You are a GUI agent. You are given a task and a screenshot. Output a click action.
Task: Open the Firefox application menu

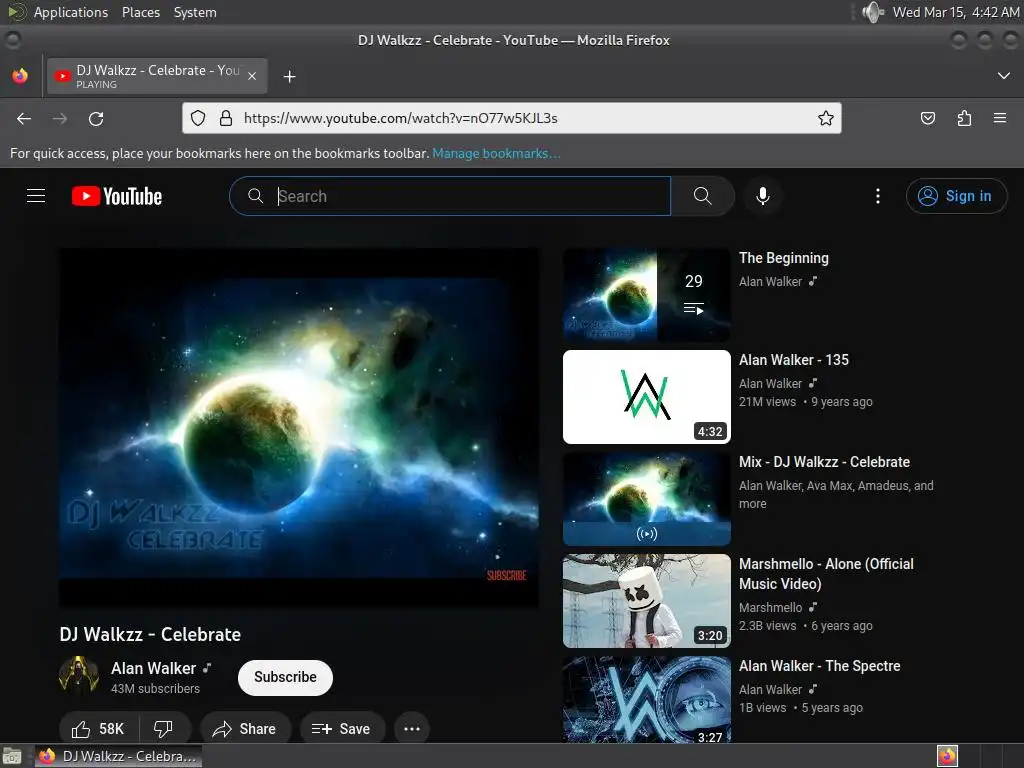pyautogui.click(x=1000, y=118)
